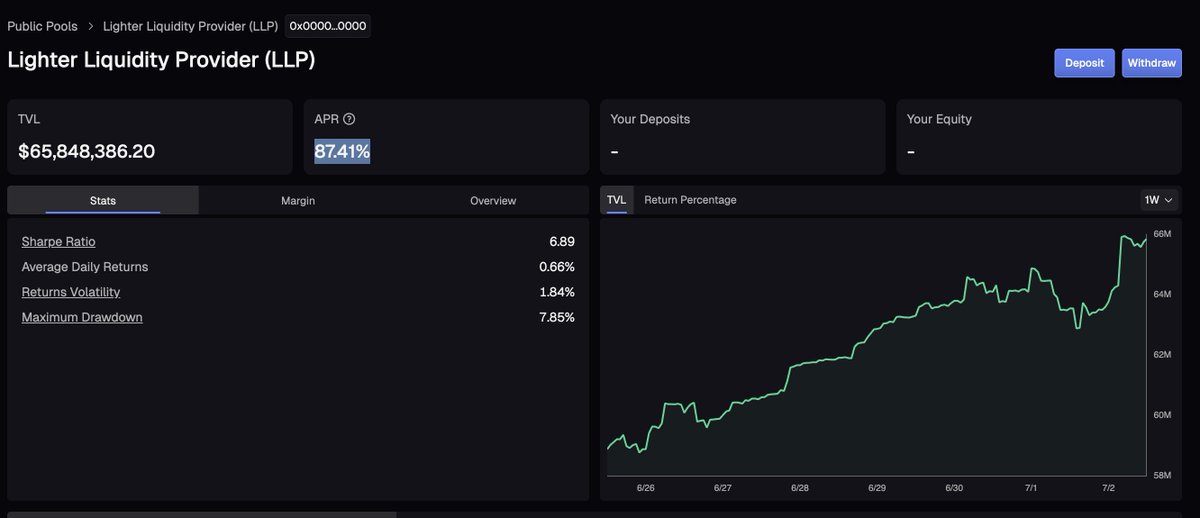Select the TVL chart tab
This screenshot has height=518, width=1200.
click(x=617, y=200)
